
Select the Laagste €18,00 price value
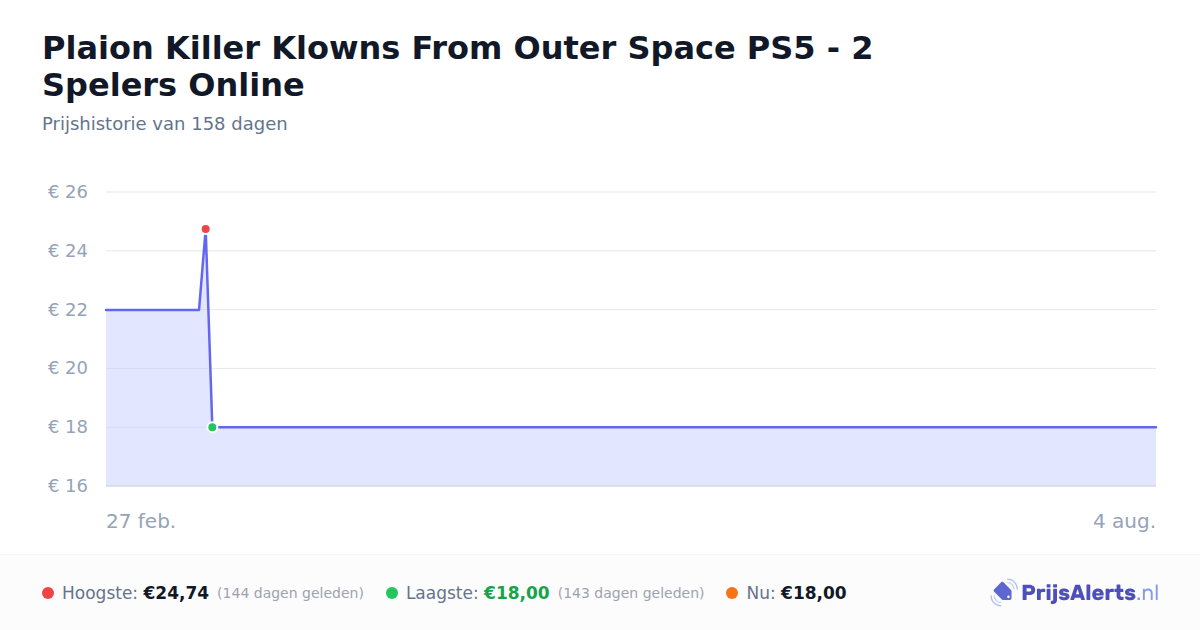tap(517, 593)
